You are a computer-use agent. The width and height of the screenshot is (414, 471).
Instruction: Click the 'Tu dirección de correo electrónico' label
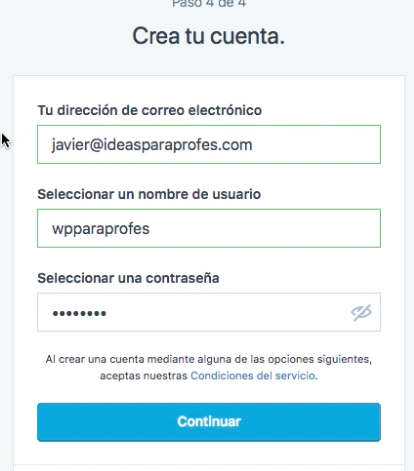(x=150, y=110)
